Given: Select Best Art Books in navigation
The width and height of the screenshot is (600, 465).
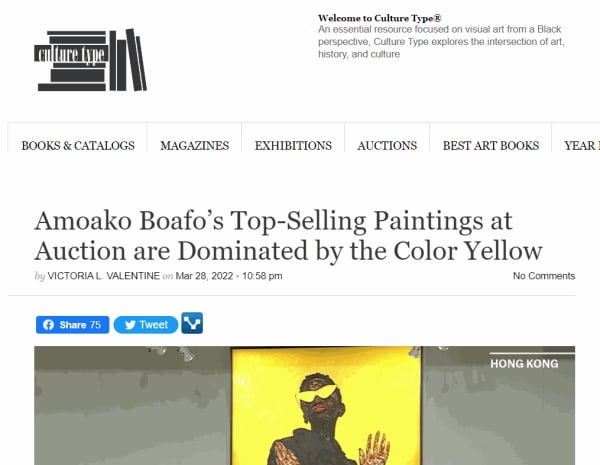Looking at the screenshot, I should [x=491, y=145].
